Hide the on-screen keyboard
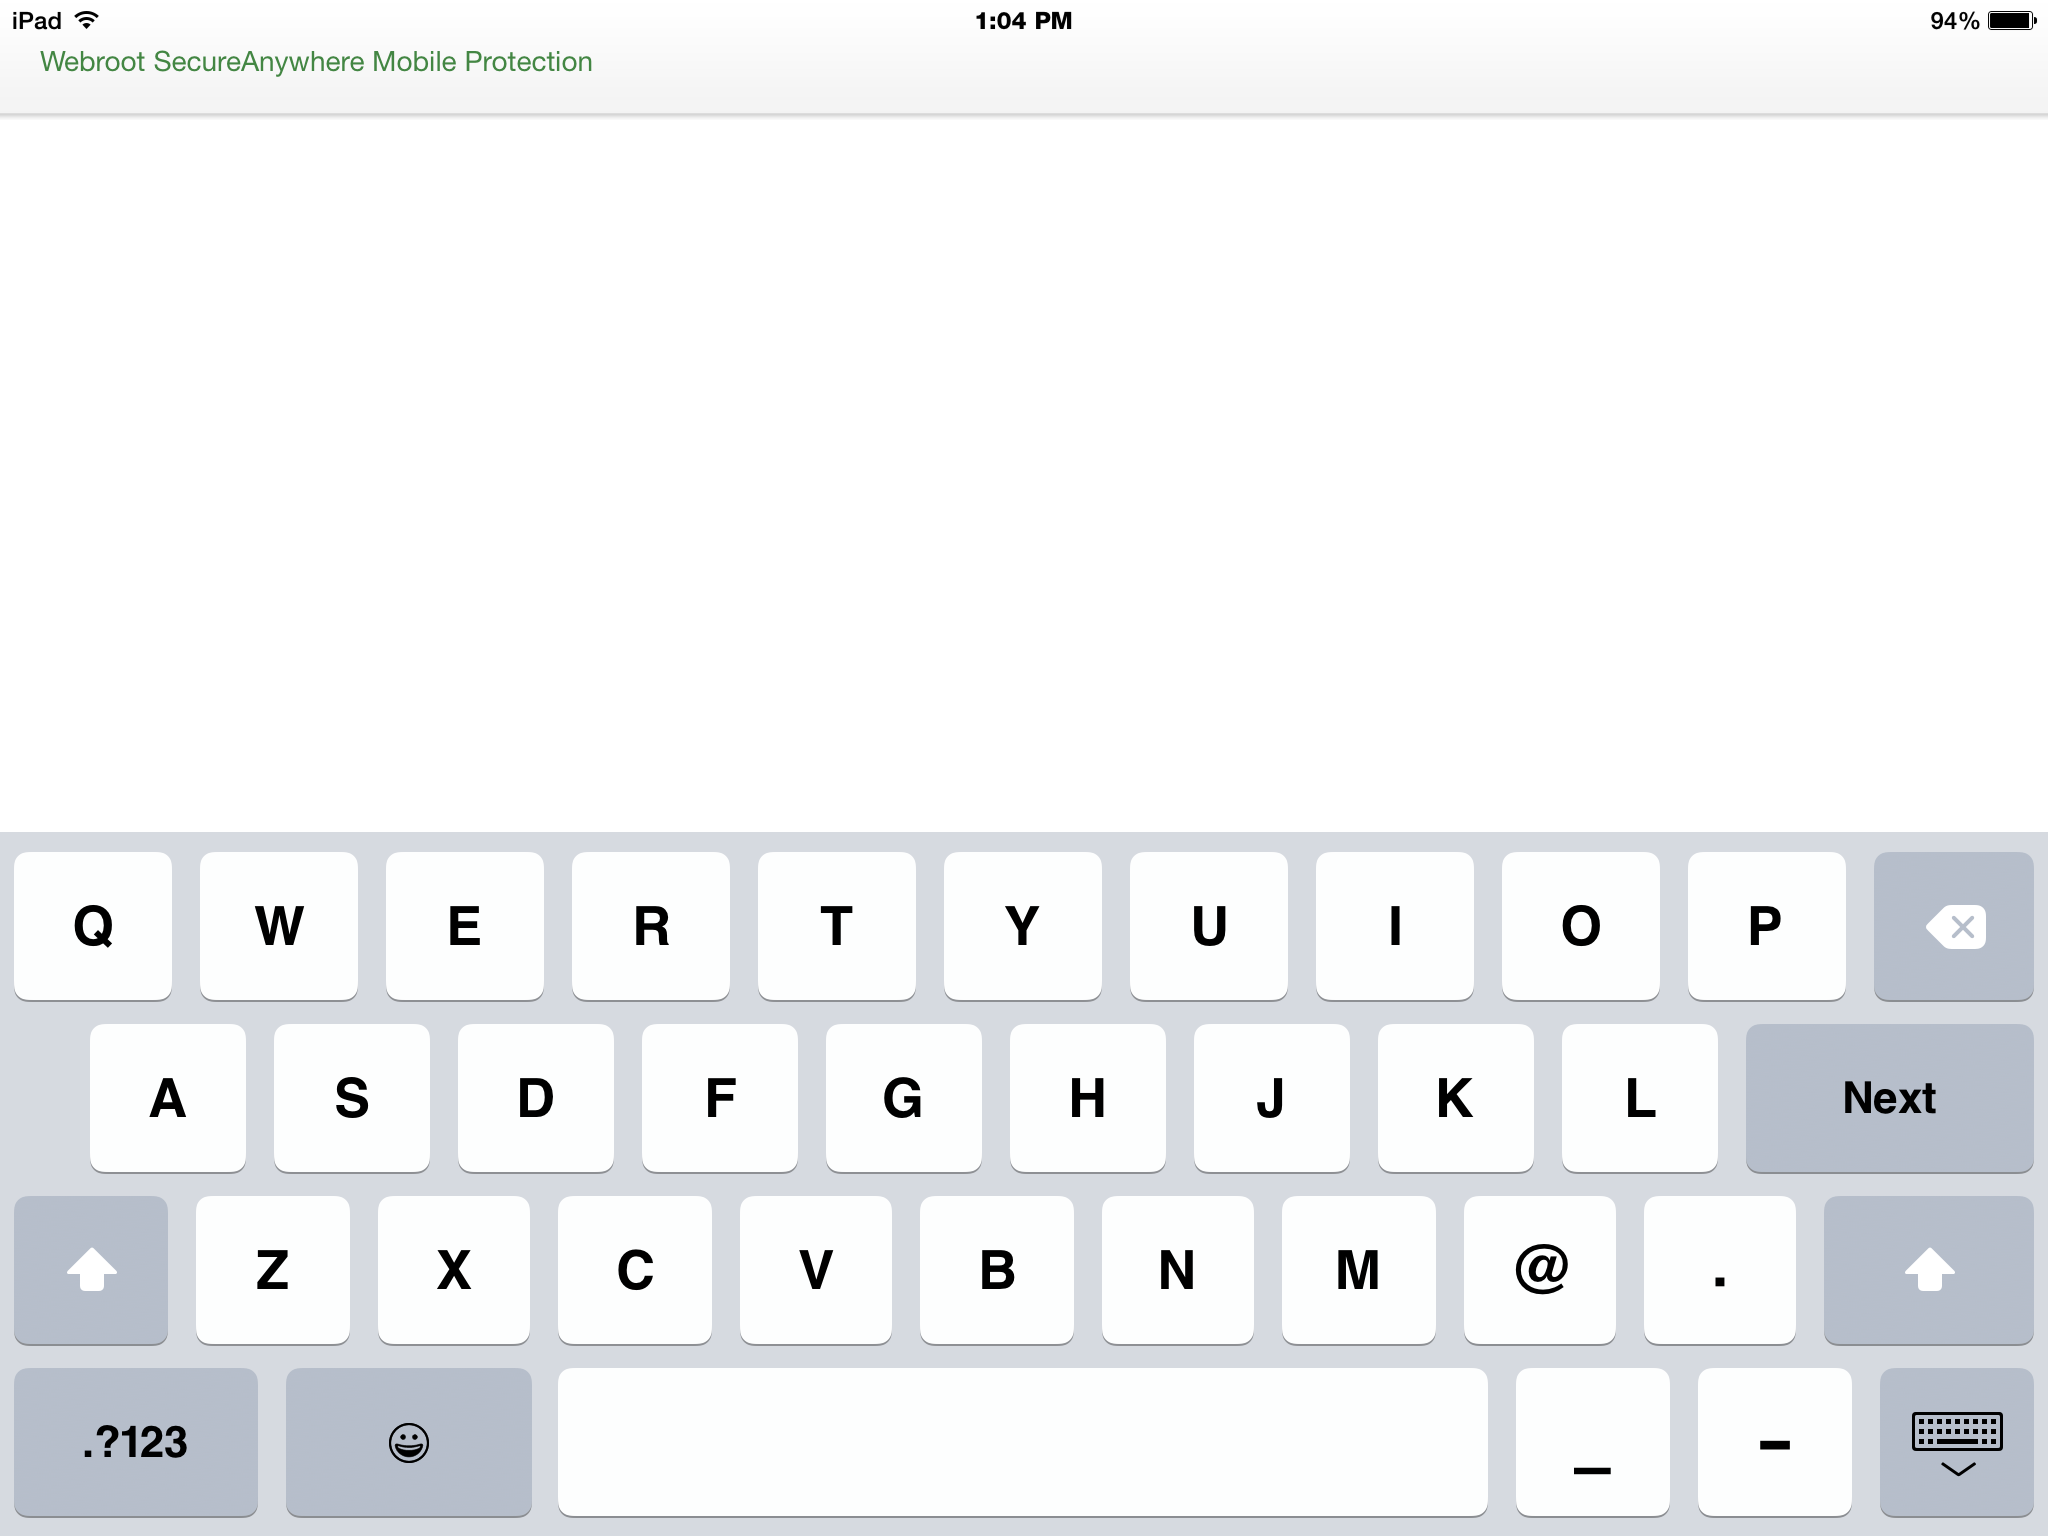This screenshot has width=2048, height=1536. coord(1957,1442)
